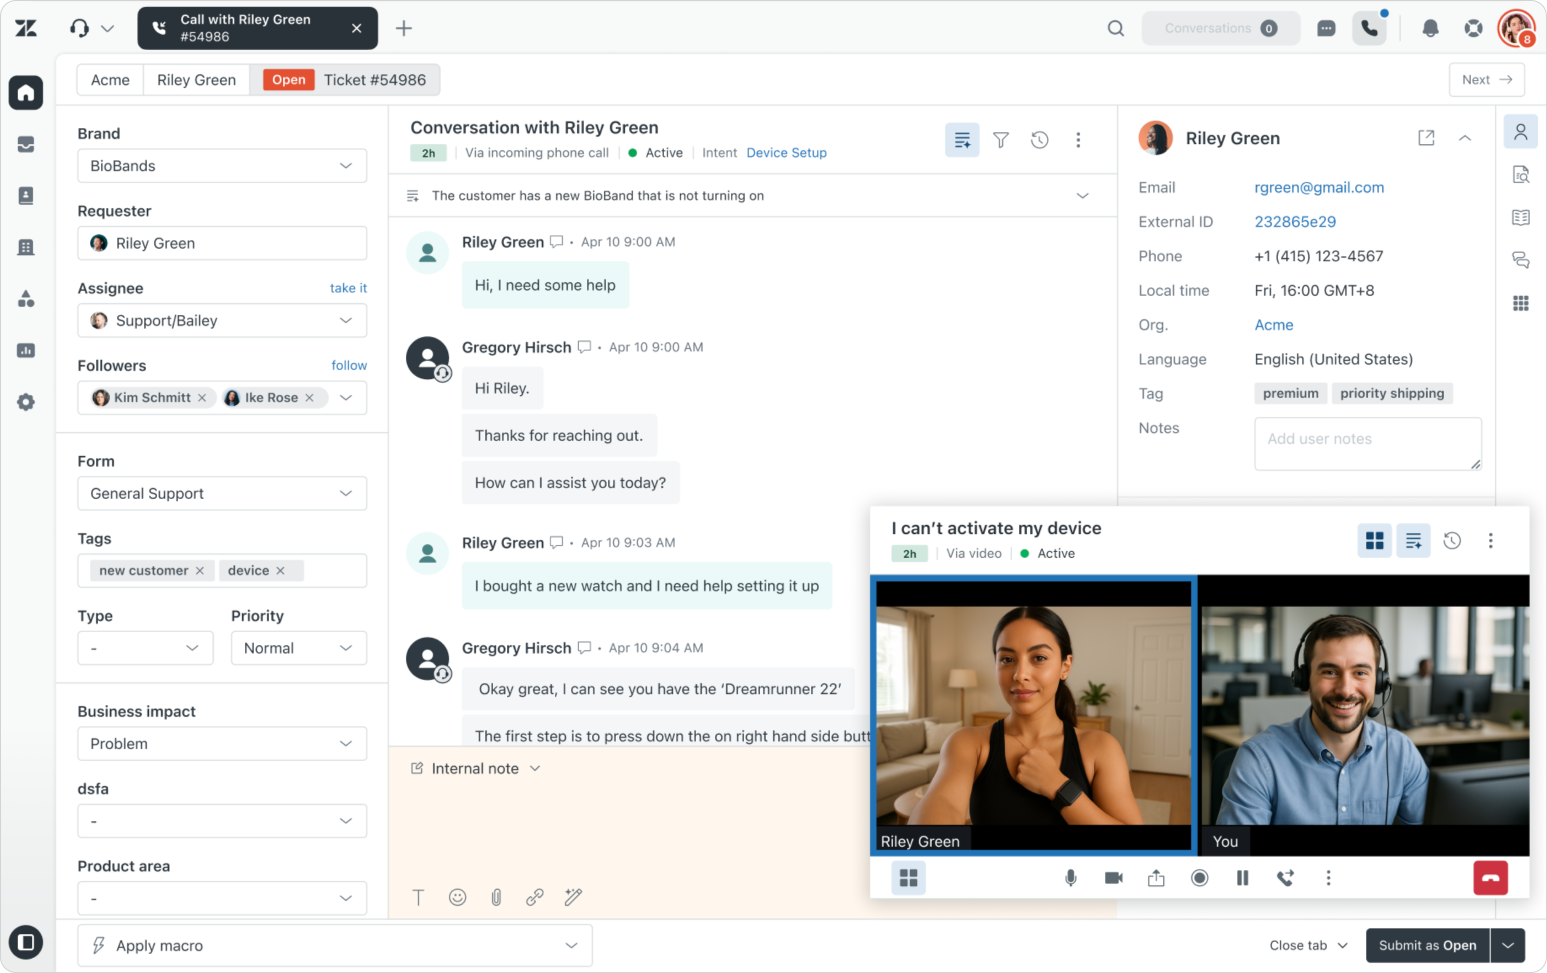Open the emoji picker in composer
The width and height of the screenshot is (1547, 973).
coord(457,897)
